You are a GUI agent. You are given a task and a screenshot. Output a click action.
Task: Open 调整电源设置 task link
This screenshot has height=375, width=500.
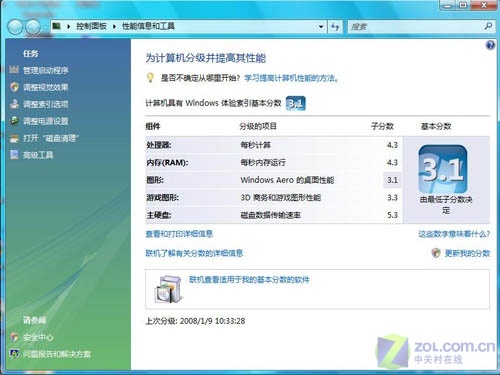(x=46, y=121)
